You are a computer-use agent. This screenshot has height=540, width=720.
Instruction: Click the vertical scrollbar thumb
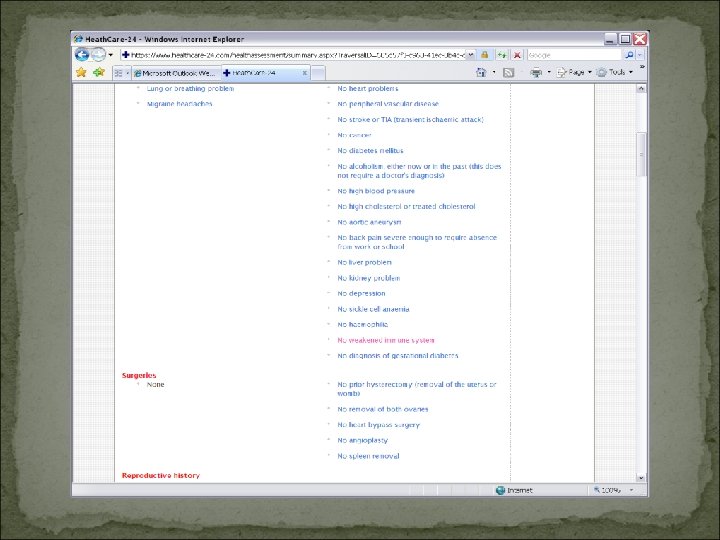641,155
